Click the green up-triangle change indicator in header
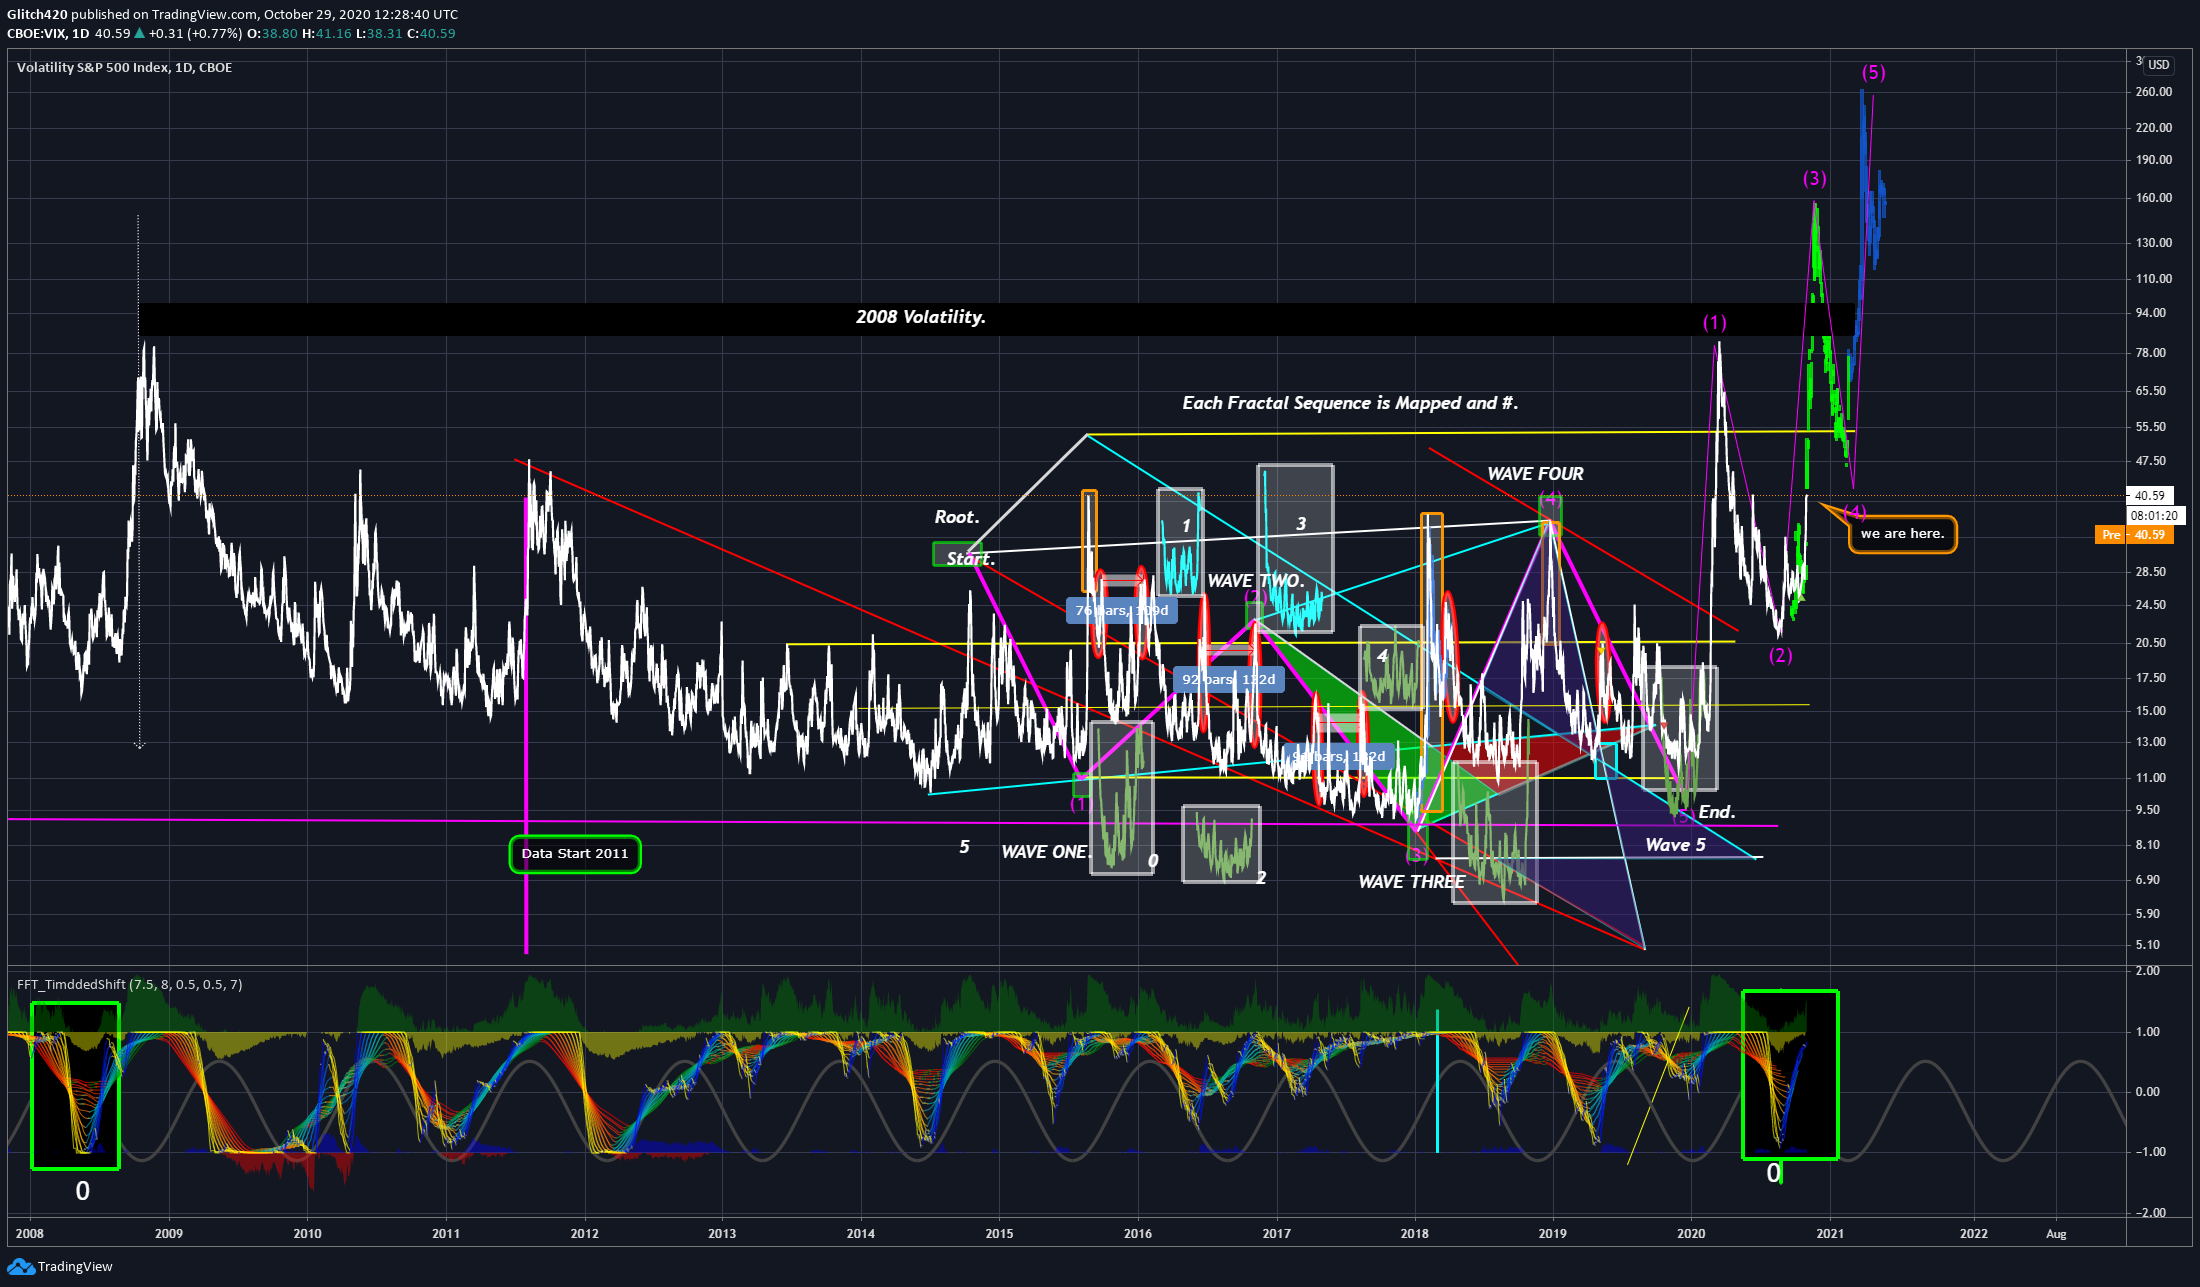This screenshot has width=2200, height=1287. [140, 33]
